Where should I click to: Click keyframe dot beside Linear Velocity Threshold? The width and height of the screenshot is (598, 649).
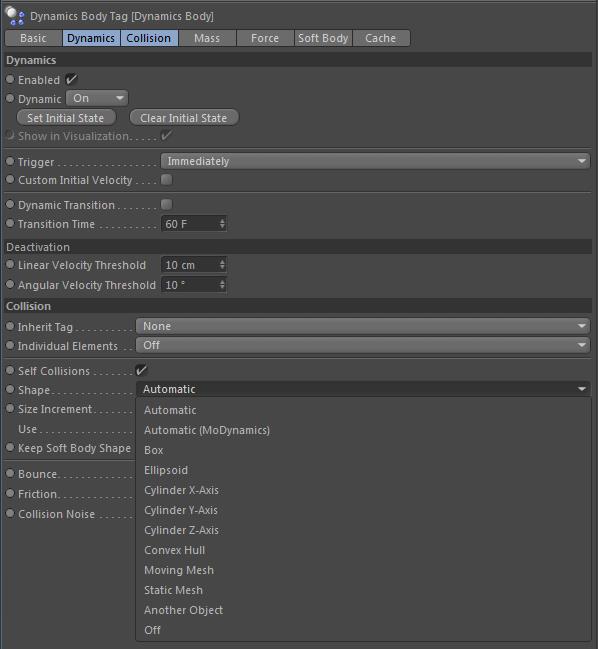point(10,264)
